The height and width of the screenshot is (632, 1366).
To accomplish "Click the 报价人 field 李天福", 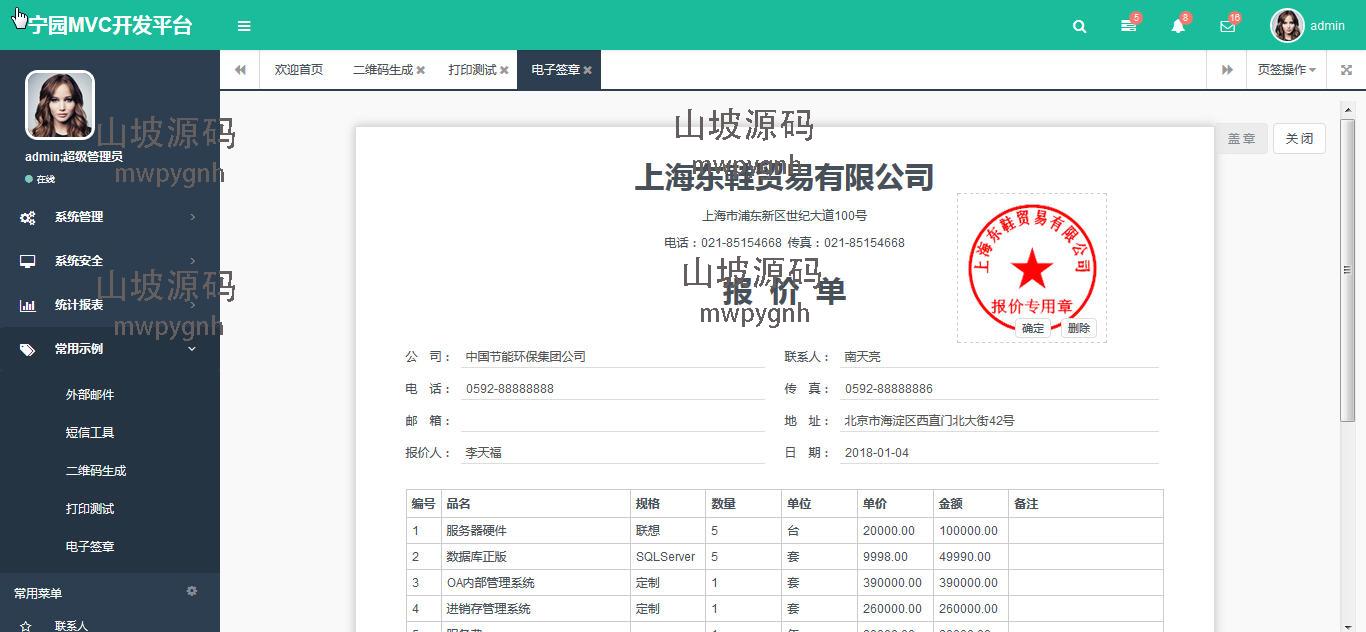I will point(613,452).
